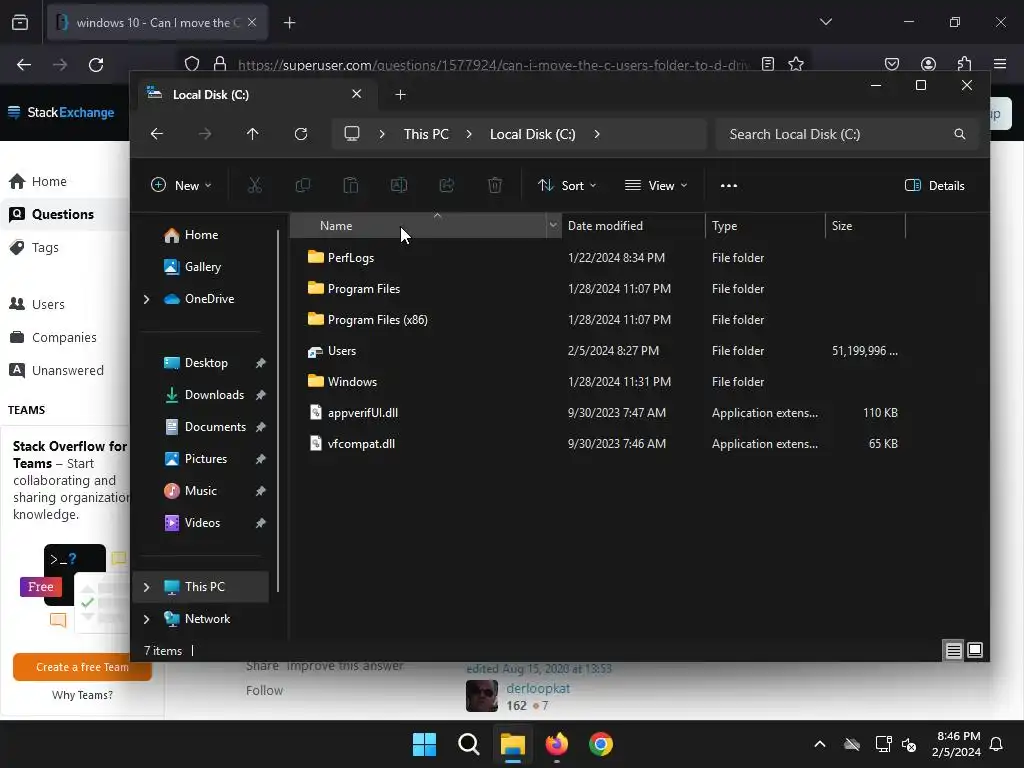Click the Share icon in Explorer toolbar
This screenshot has height=768, width=1024.
click(447, 185)
